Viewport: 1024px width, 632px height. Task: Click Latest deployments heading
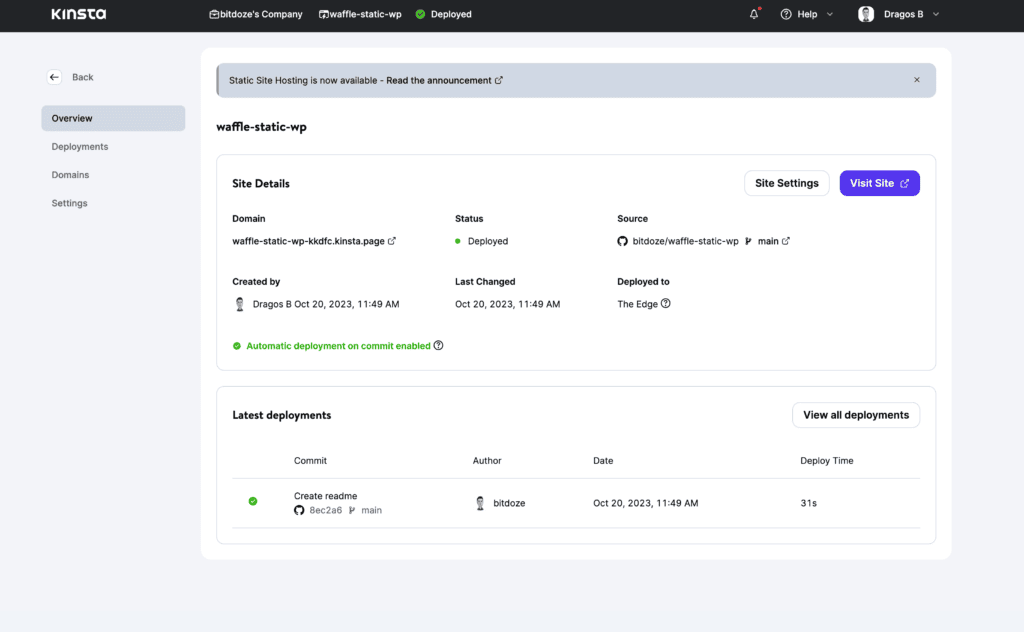coord(281,415)
